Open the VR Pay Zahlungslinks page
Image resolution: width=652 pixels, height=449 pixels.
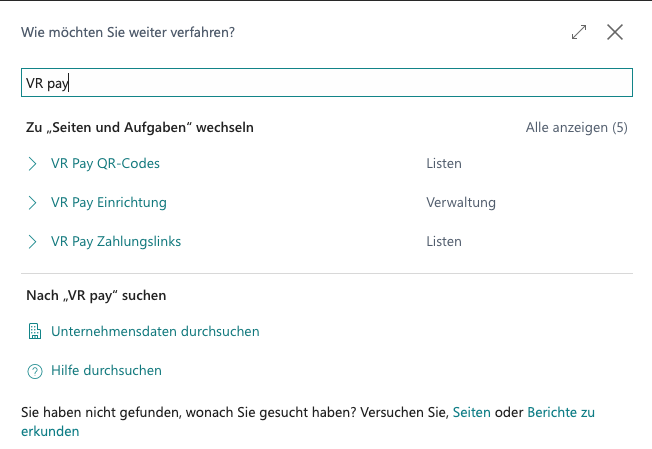[x=116, y=241]
